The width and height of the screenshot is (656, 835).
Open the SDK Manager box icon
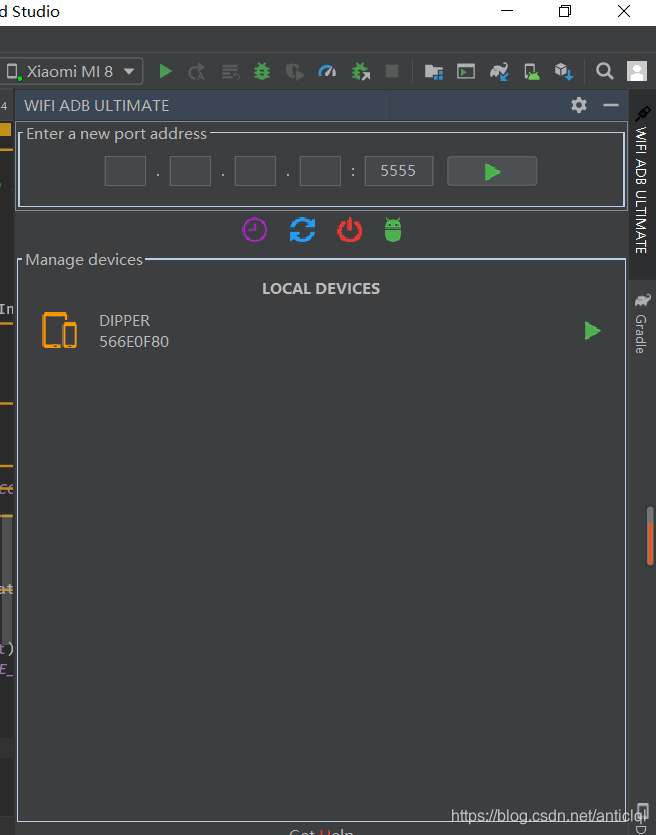click(563, 71)
